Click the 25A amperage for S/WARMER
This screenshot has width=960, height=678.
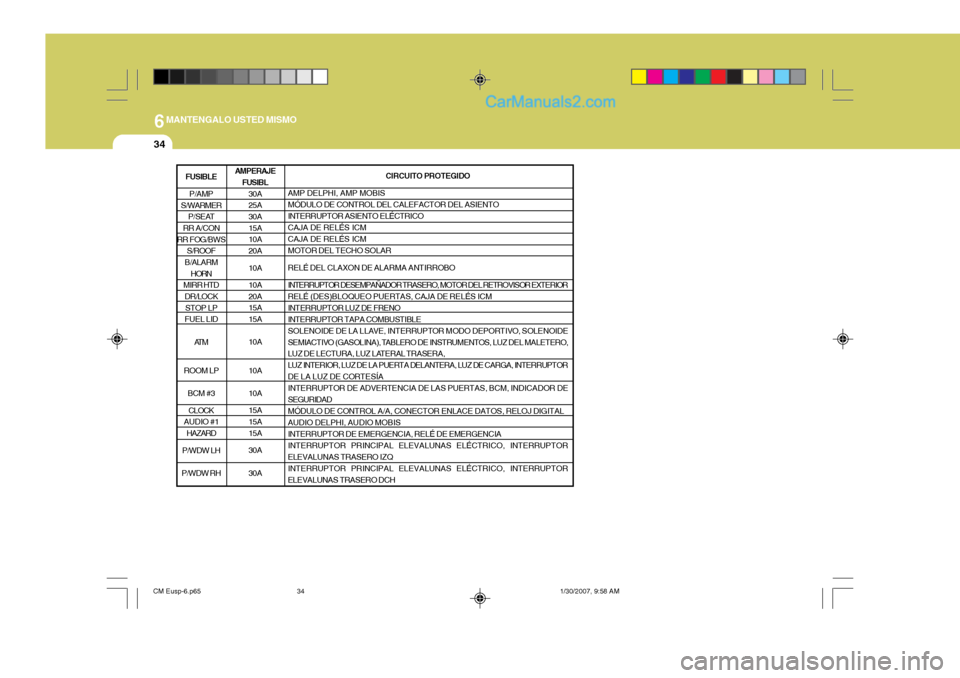(x=255, y=205)
